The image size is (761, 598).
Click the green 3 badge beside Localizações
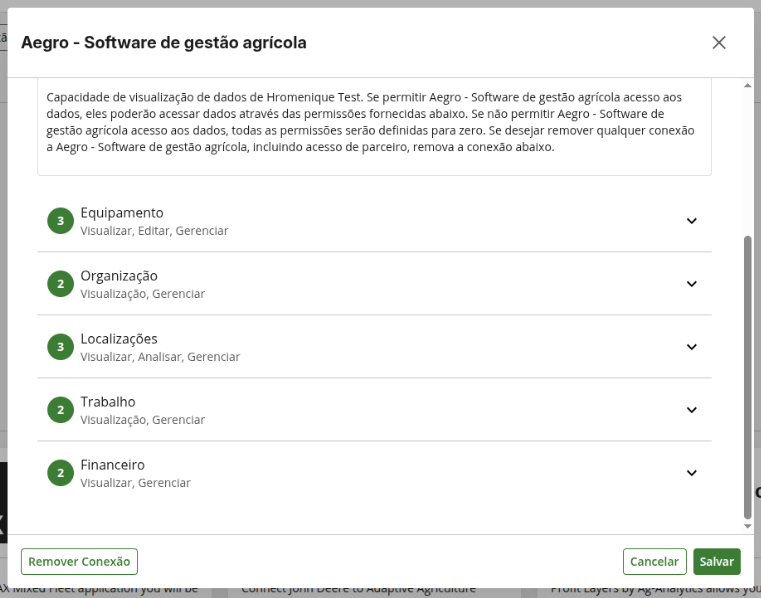(61, 347)
